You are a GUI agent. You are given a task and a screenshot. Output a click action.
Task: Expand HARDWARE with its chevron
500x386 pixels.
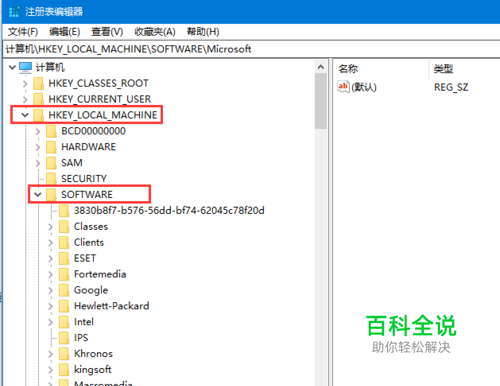tap(38, 147)
